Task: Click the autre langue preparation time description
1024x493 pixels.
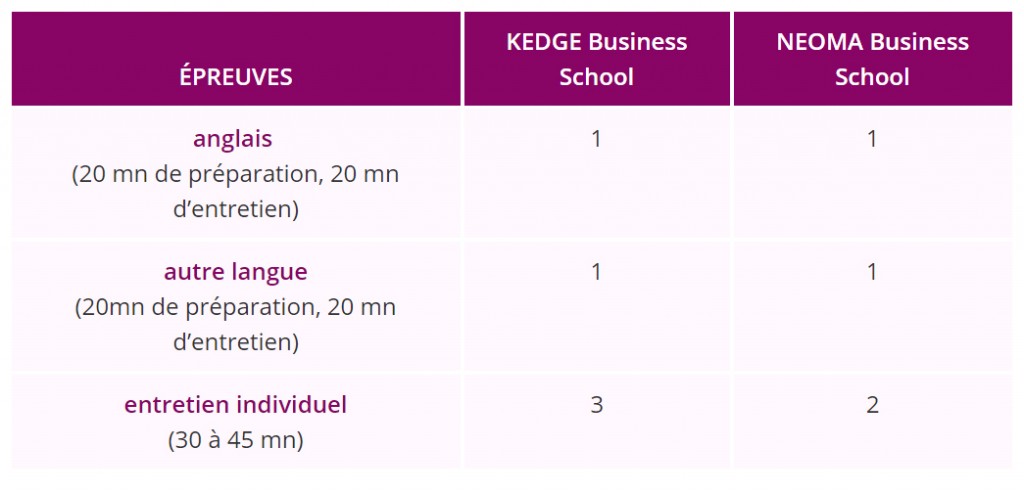Action: tap(236, 325)
